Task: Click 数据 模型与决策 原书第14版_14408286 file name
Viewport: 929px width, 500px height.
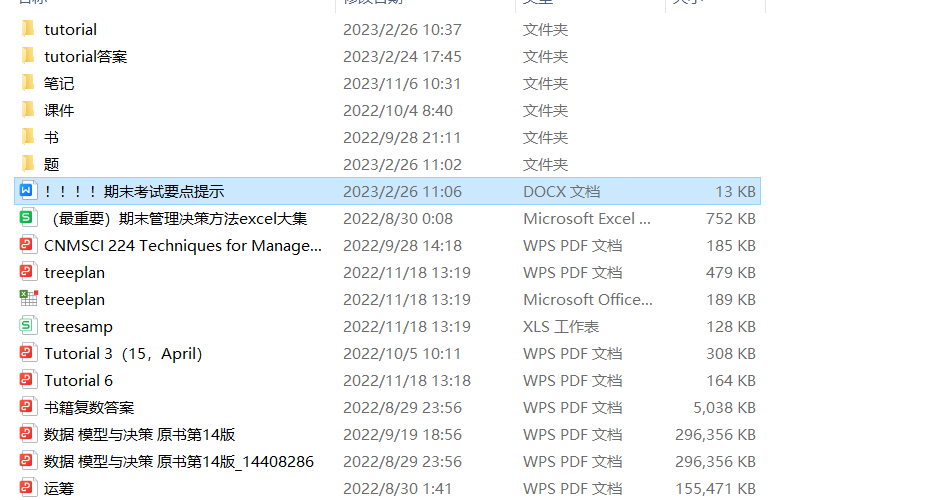Action: point(178,461)
